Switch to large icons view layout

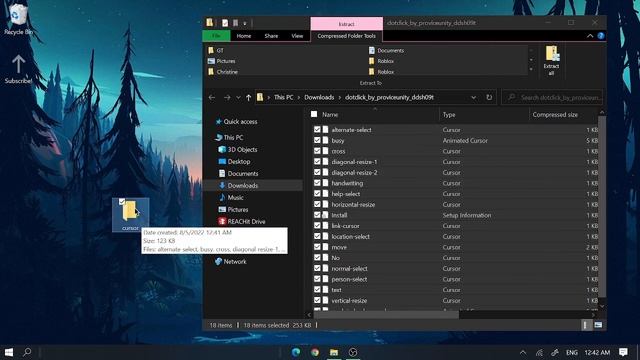point(598,325)
